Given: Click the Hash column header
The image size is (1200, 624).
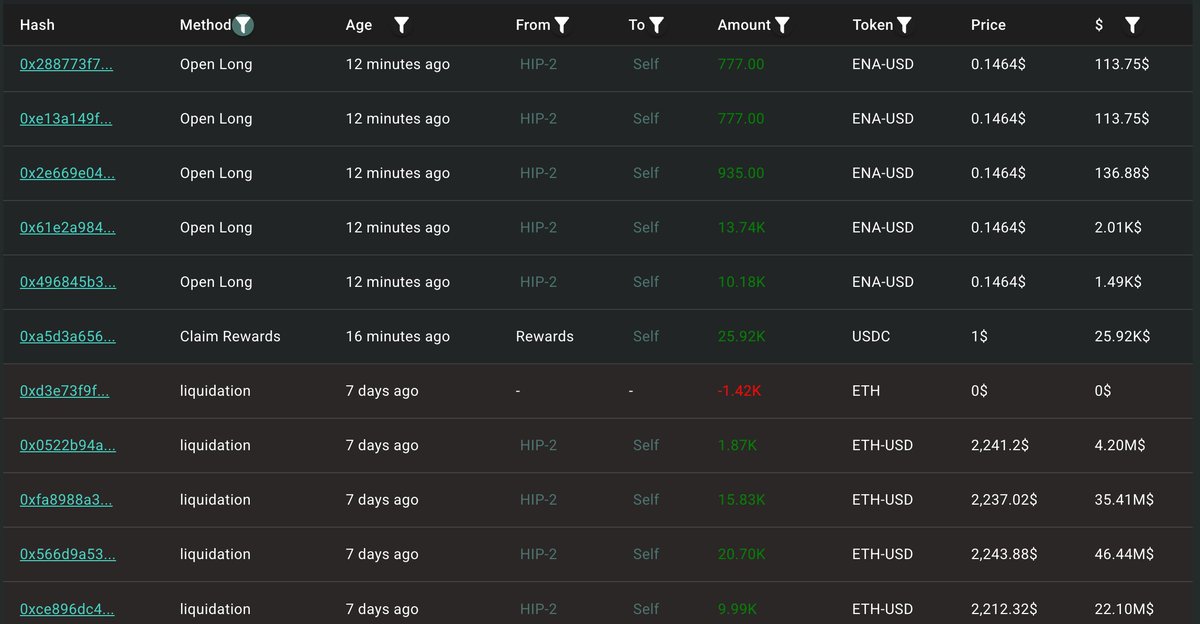Looking at the screenshot, I should pyautogui.click(x=37, y=25).
